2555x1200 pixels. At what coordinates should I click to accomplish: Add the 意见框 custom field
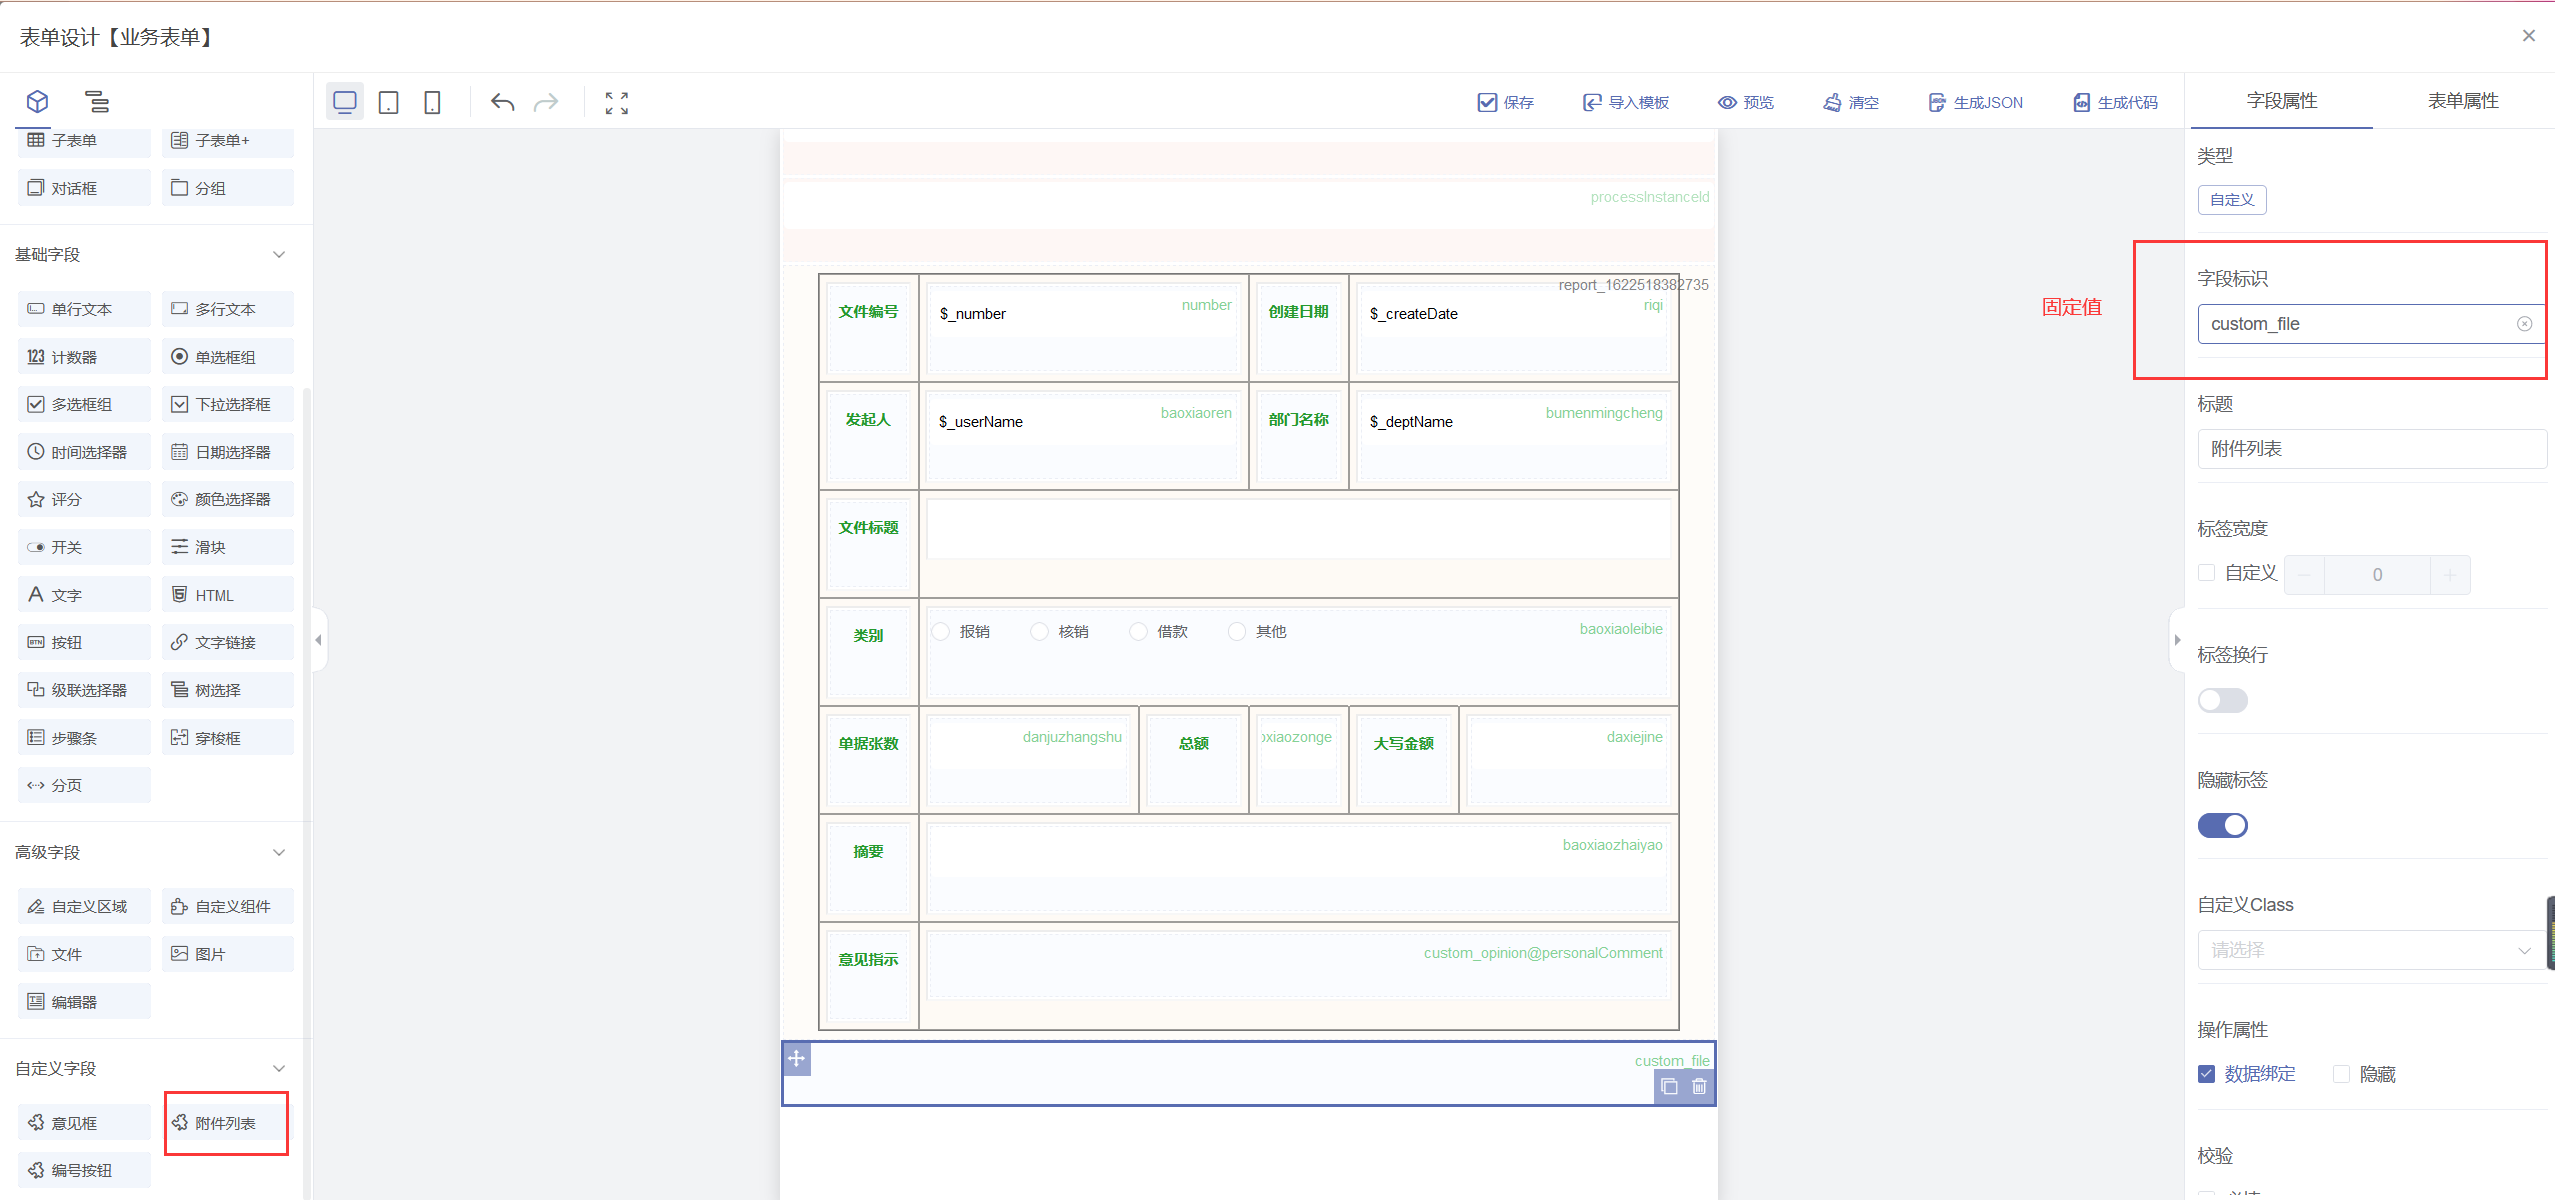pos(84,1123)
